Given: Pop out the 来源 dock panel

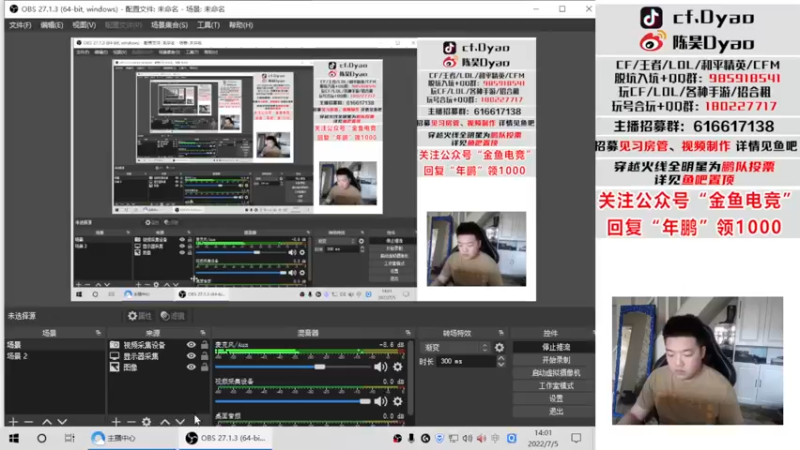Looking at the screenshot, I should (x=203, y=333).
